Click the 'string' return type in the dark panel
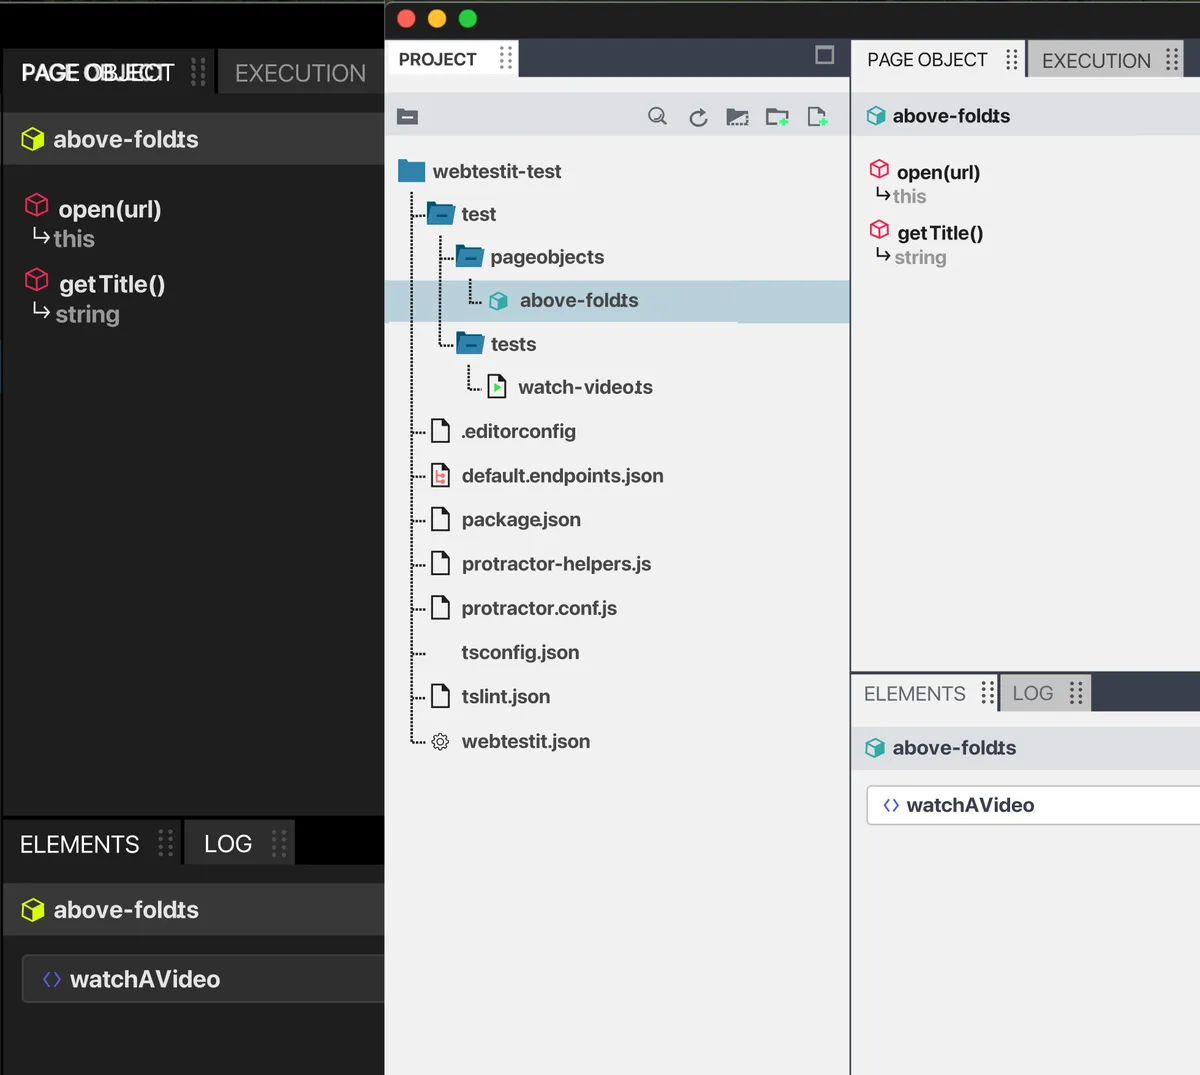This screenshot has height=1075, width=1200. (x=87, y=315)
